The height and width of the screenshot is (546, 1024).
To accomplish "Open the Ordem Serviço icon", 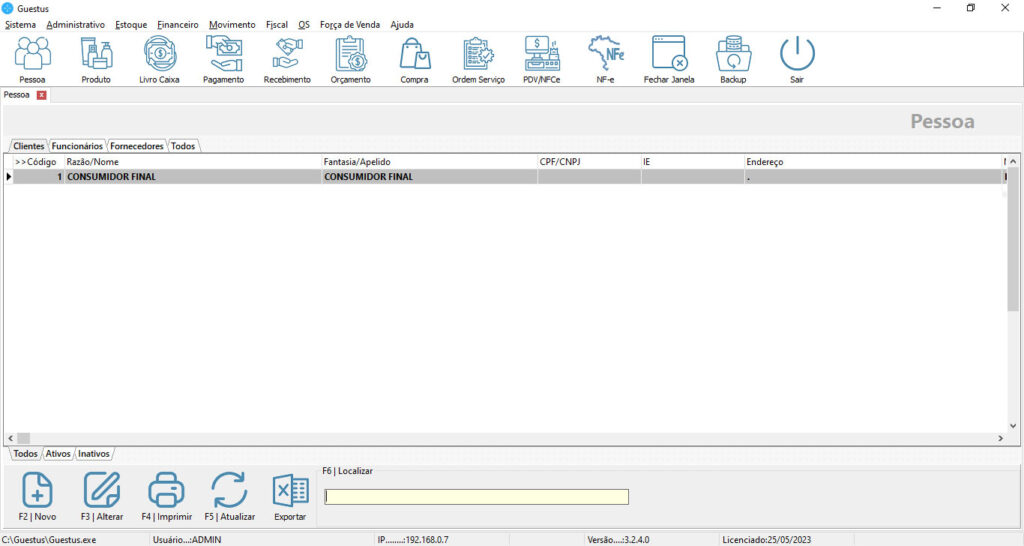I will point(478,58).
